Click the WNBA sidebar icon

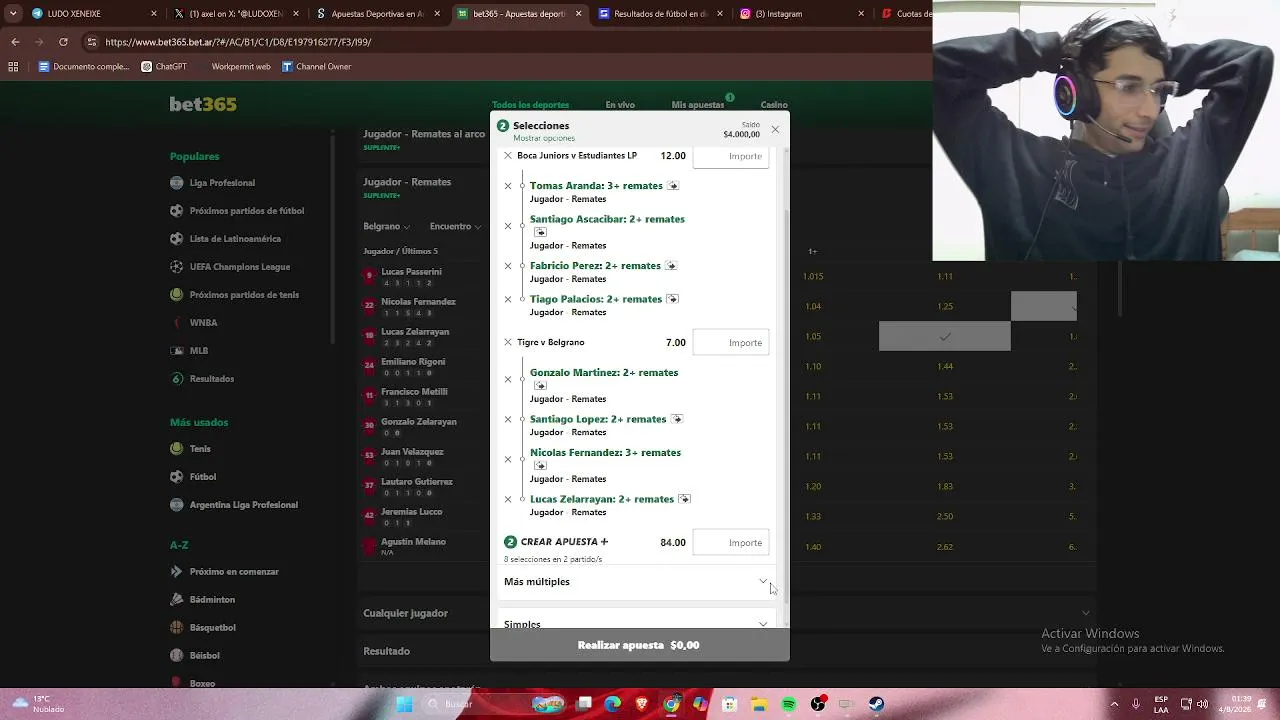point(177,323)
